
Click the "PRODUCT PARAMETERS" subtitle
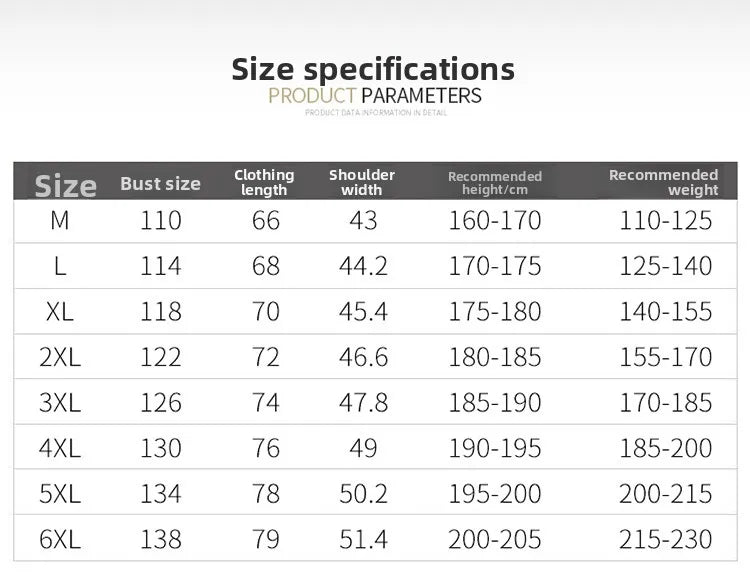click(375, 96)
